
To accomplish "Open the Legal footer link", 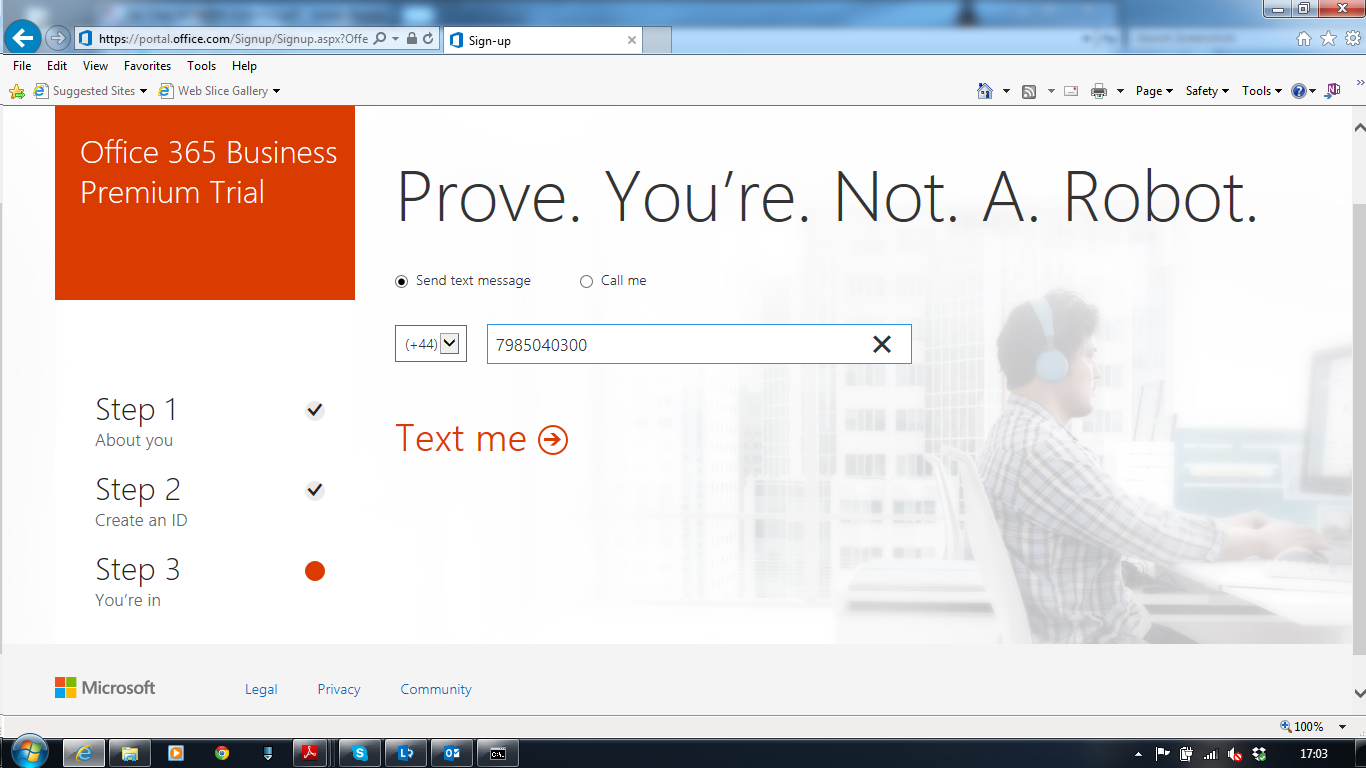I will click(261, 689).
